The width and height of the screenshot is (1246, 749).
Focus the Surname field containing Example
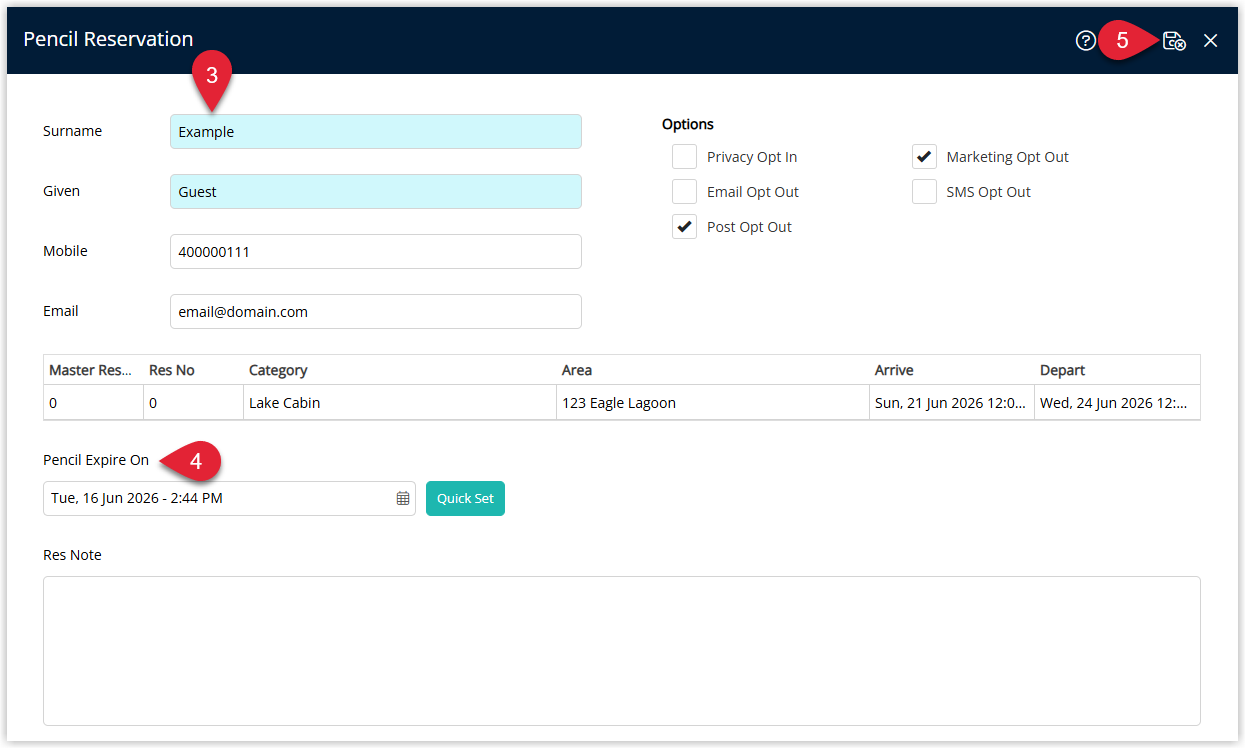(x=376, y=132)
